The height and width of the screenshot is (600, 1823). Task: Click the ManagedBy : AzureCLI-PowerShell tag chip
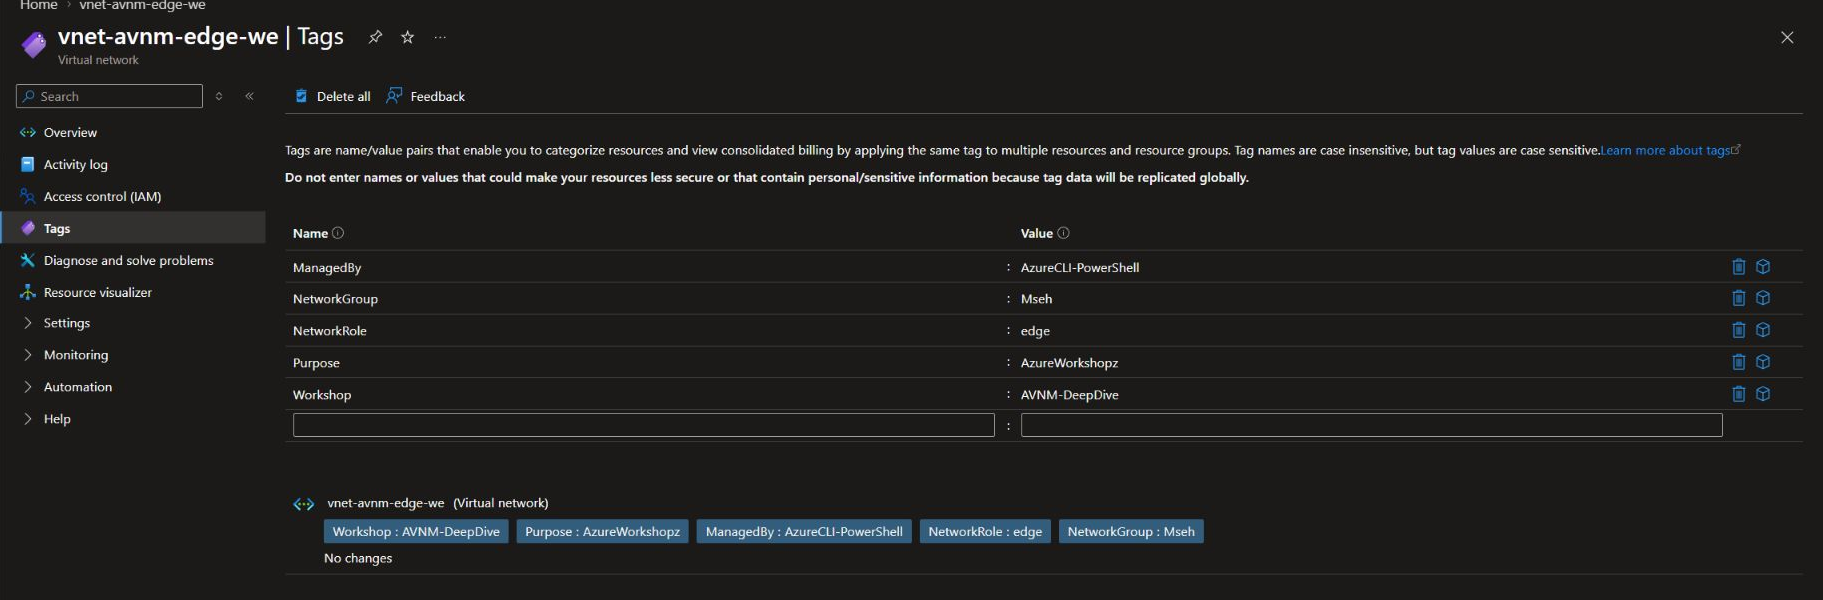(x=804, y=531)
